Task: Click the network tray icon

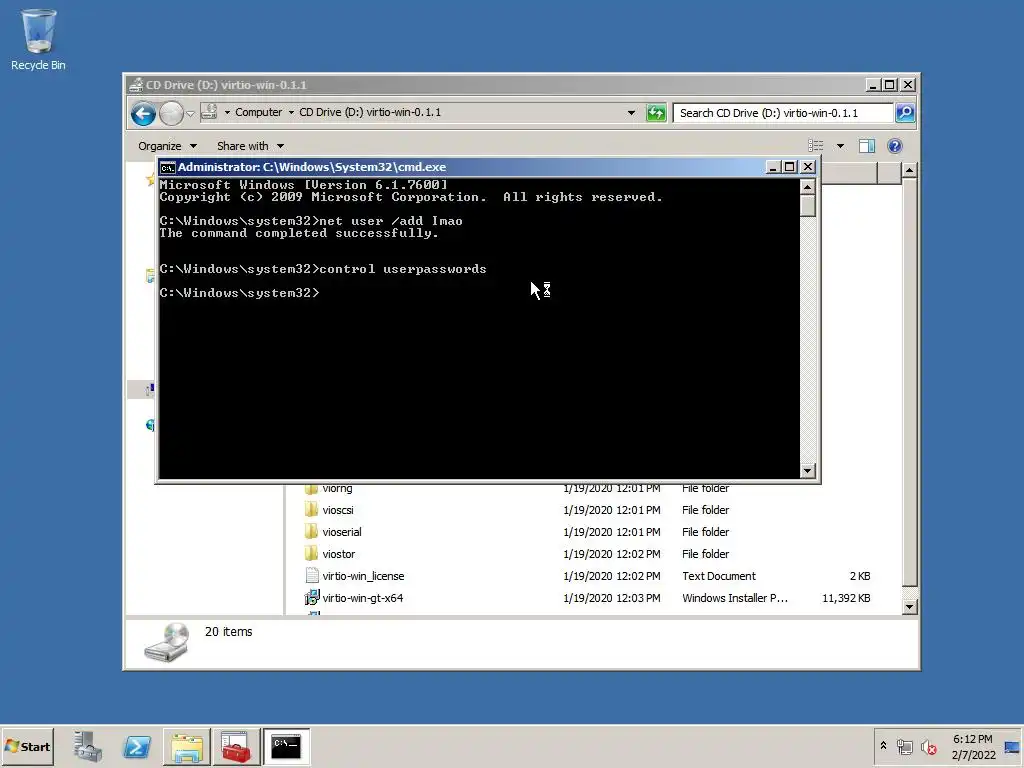Action: (904, 746)
